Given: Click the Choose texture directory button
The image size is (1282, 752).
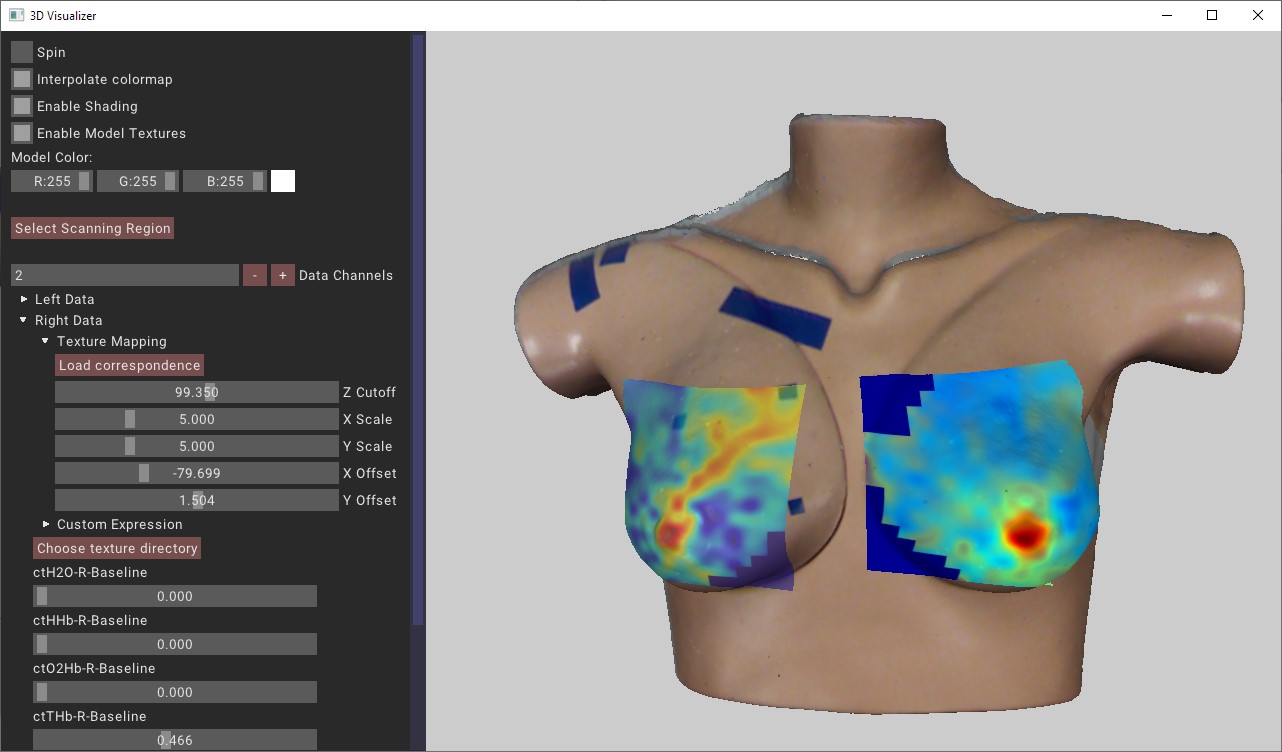Looking at the screenshot, I should (117, 548).
